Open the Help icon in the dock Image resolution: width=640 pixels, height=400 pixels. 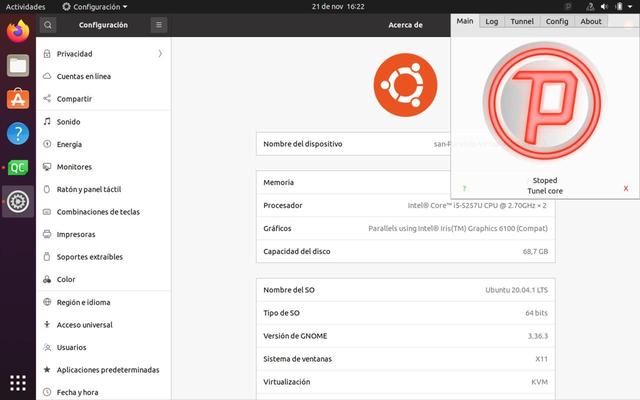pos(18,133)
